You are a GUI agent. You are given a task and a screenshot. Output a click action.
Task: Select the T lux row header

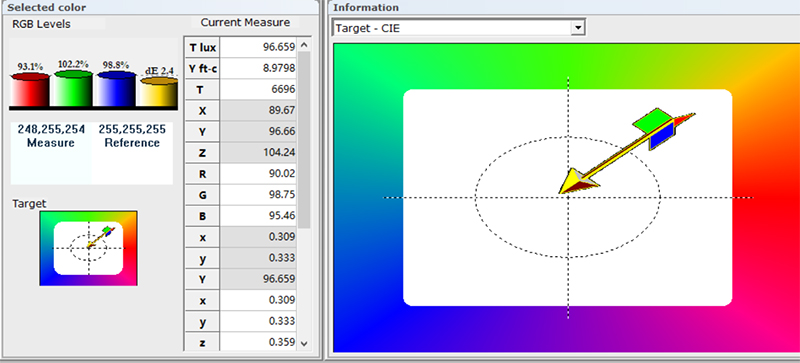pyautogui.click(x=202, y=47)
